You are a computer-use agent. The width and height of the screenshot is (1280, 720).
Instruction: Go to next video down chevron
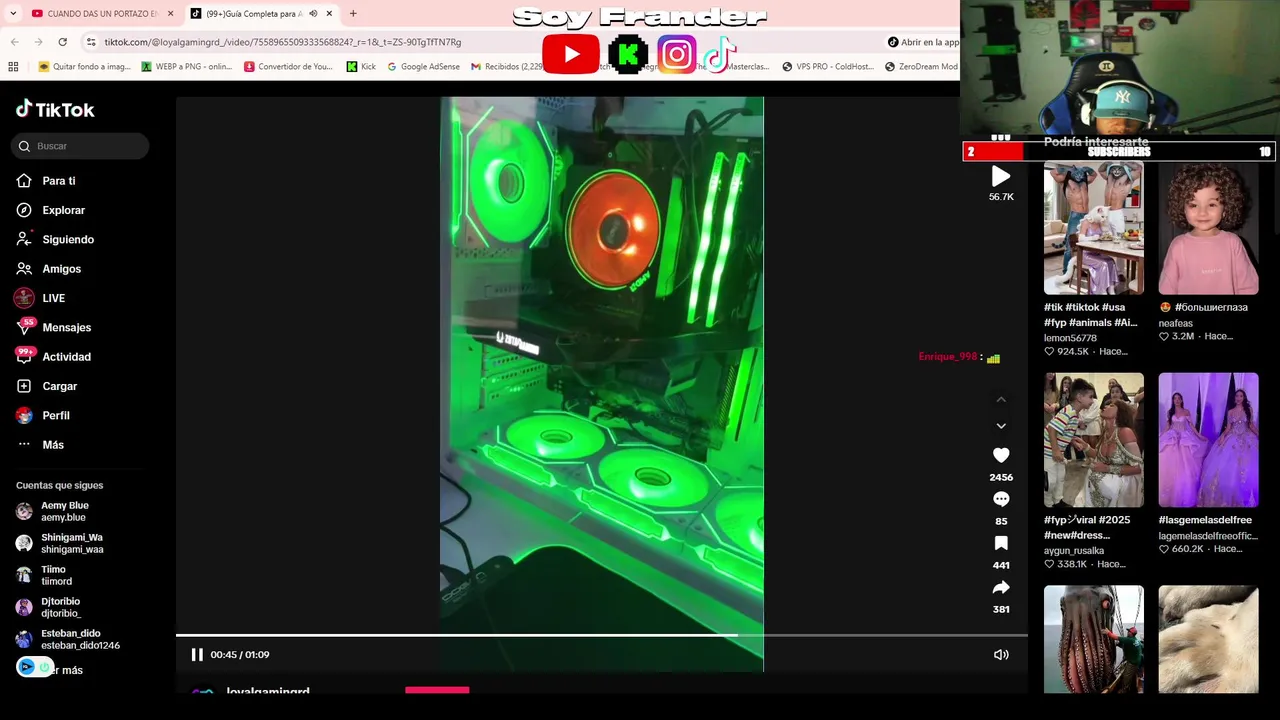click(x=1001, y=426)
